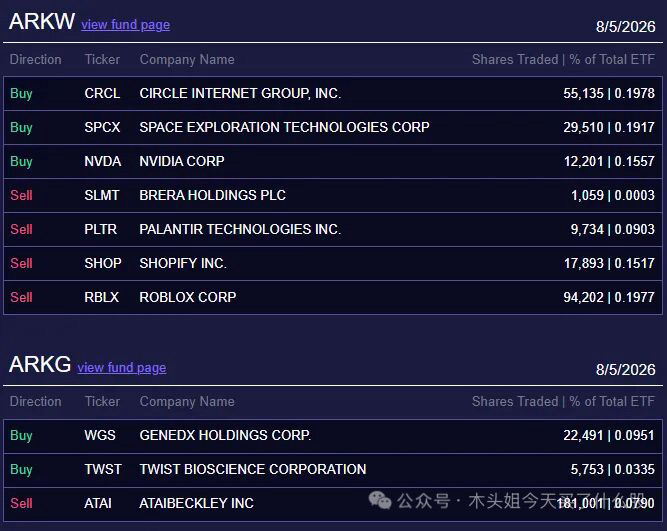Click the value 29,510 | 0.1917

pos(609,127)
